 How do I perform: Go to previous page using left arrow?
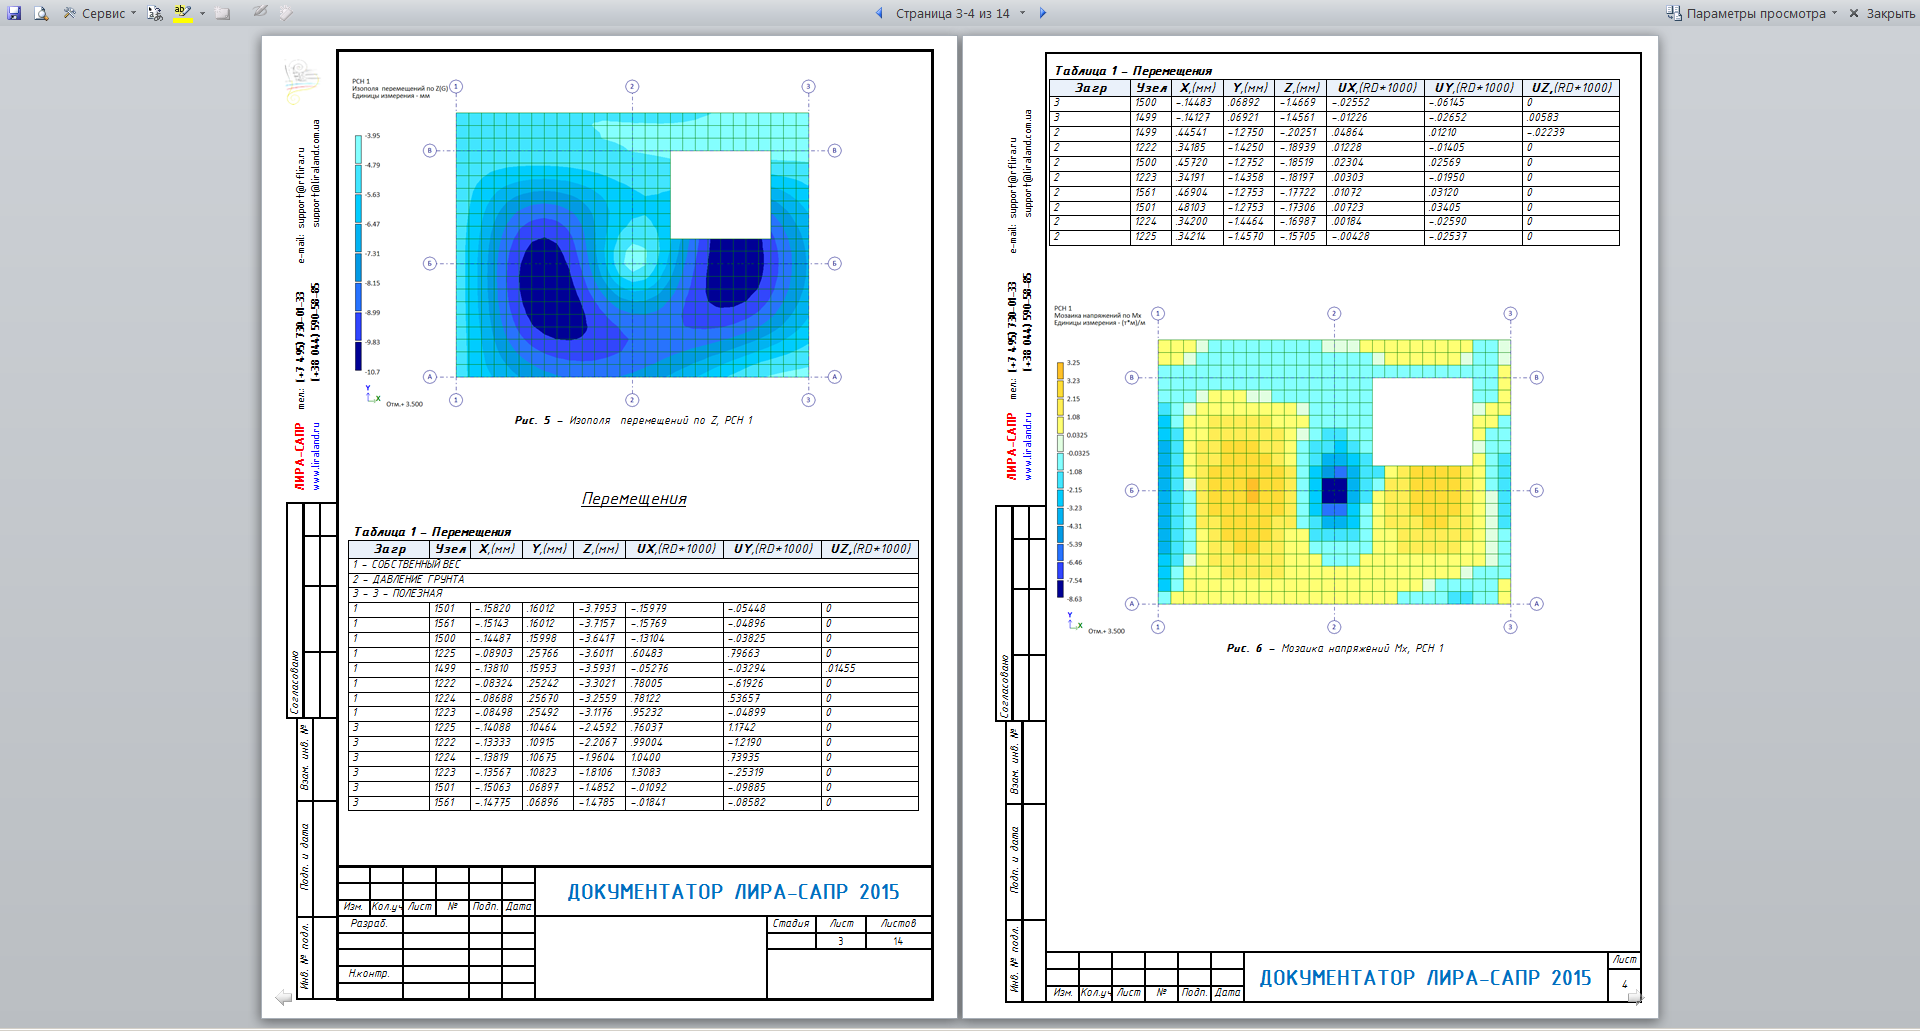[x=879, y=13]
